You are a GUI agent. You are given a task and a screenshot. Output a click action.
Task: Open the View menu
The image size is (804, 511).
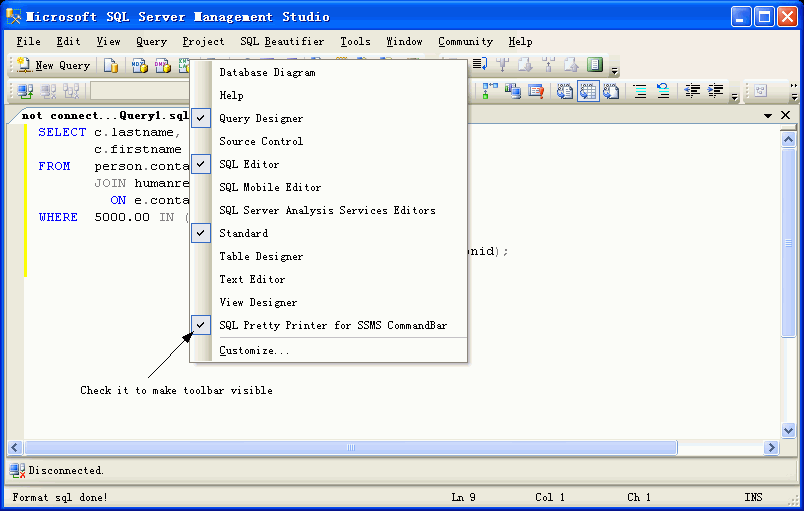pos(108,42)
